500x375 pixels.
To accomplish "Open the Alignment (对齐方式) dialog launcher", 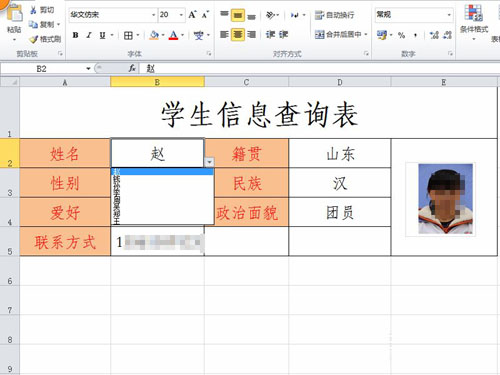I will click(x=366, y=53).
